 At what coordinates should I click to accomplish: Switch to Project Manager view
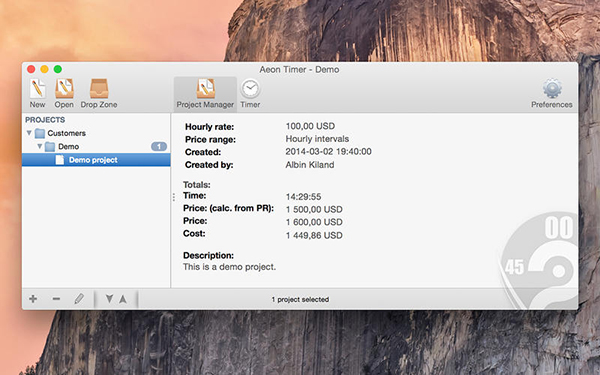pos(205,94)
